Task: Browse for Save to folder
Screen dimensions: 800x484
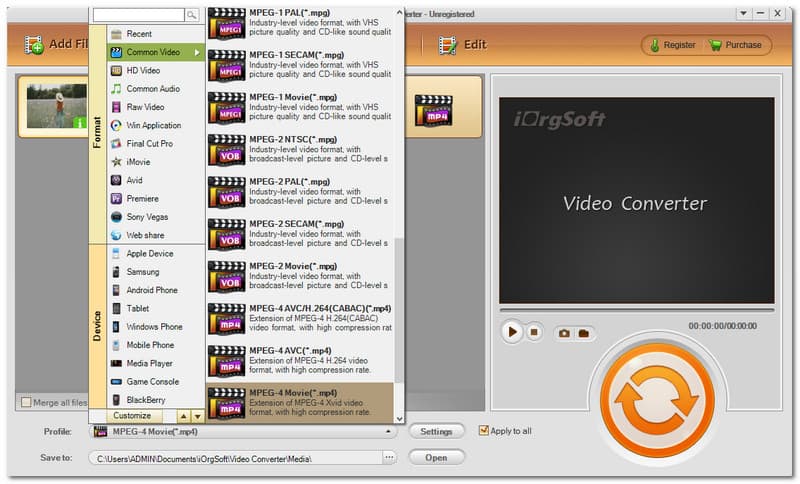Action: [x=389, y=457]
